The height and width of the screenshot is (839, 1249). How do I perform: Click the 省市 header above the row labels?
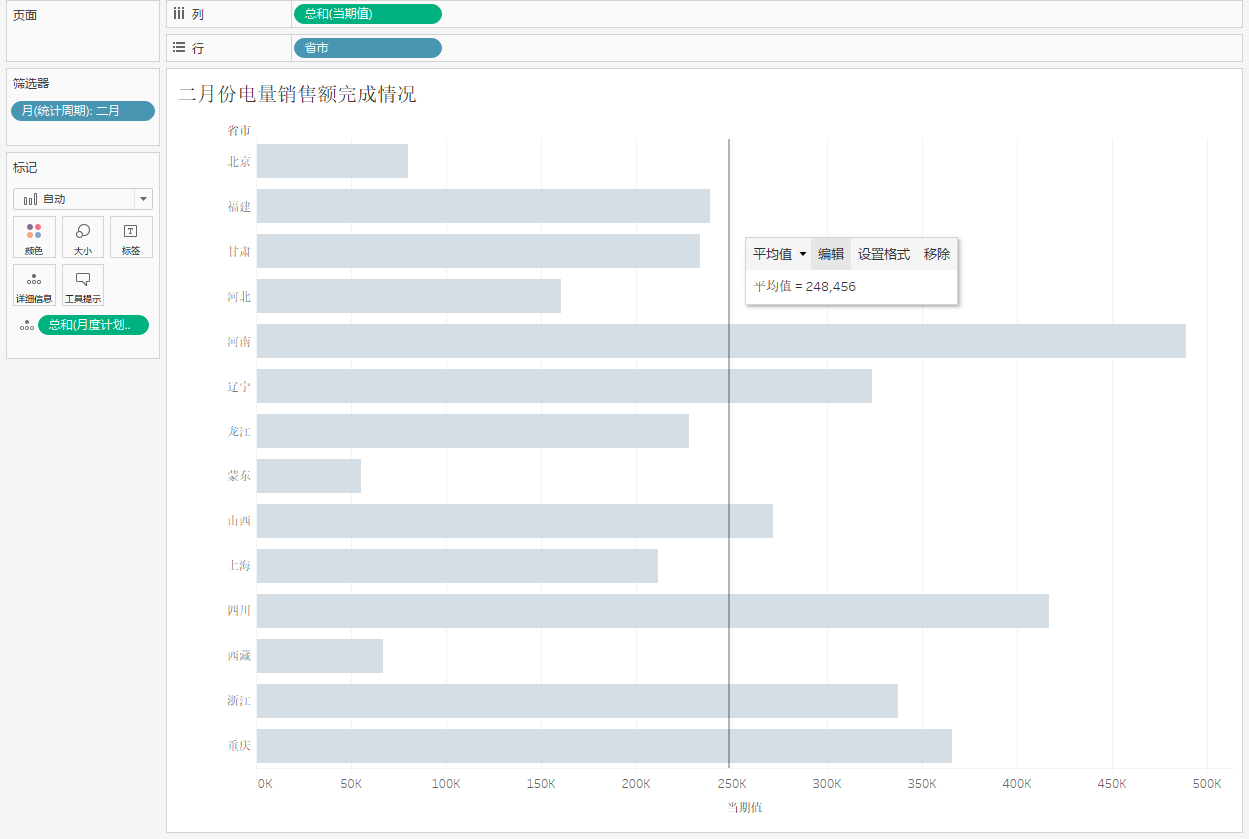[x=239, y=130]
